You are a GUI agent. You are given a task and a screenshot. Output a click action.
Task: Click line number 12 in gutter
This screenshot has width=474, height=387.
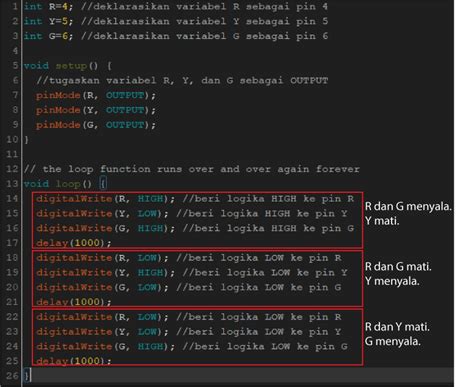point(12,169)
